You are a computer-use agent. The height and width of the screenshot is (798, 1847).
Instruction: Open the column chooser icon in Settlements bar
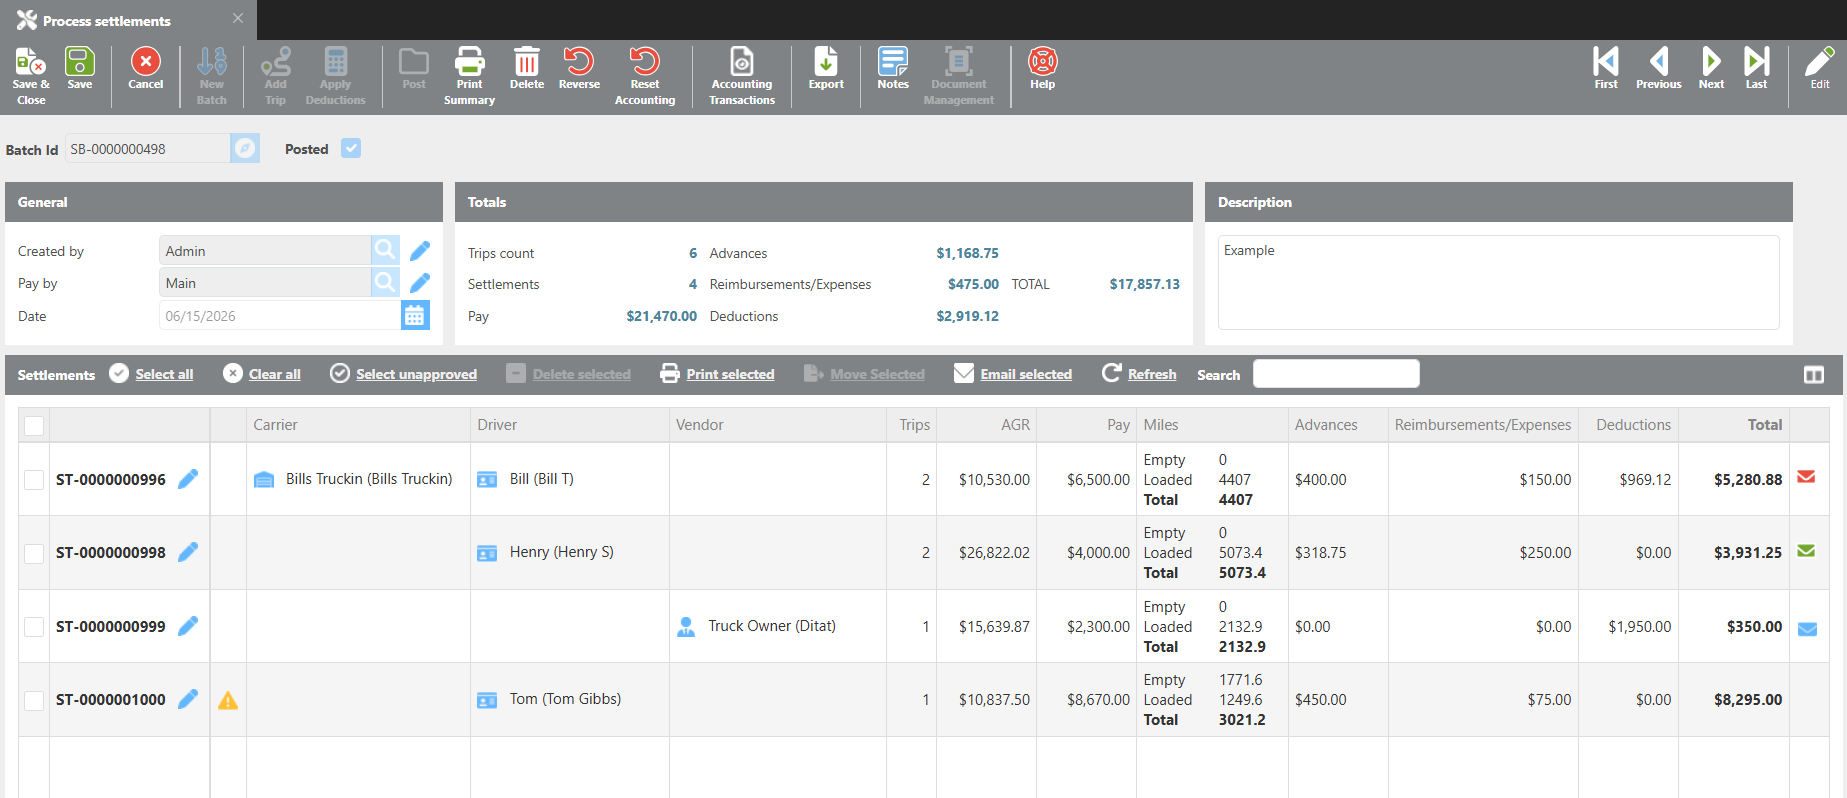point(1814,374)
